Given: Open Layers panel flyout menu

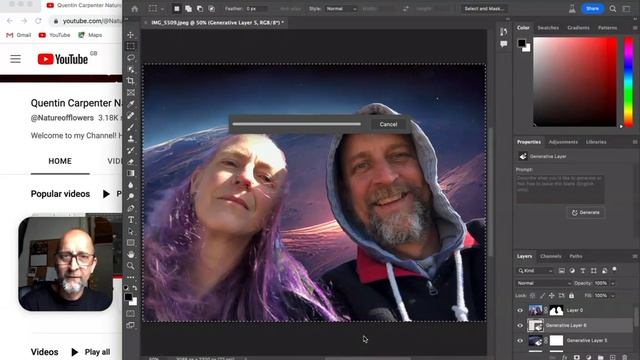Looking at the screenshot, I should [x=635, y=256].
